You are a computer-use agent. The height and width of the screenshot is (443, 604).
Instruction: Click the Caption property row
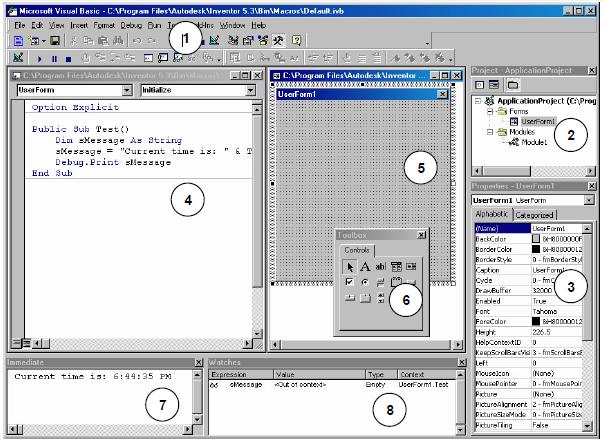point(529,270)
